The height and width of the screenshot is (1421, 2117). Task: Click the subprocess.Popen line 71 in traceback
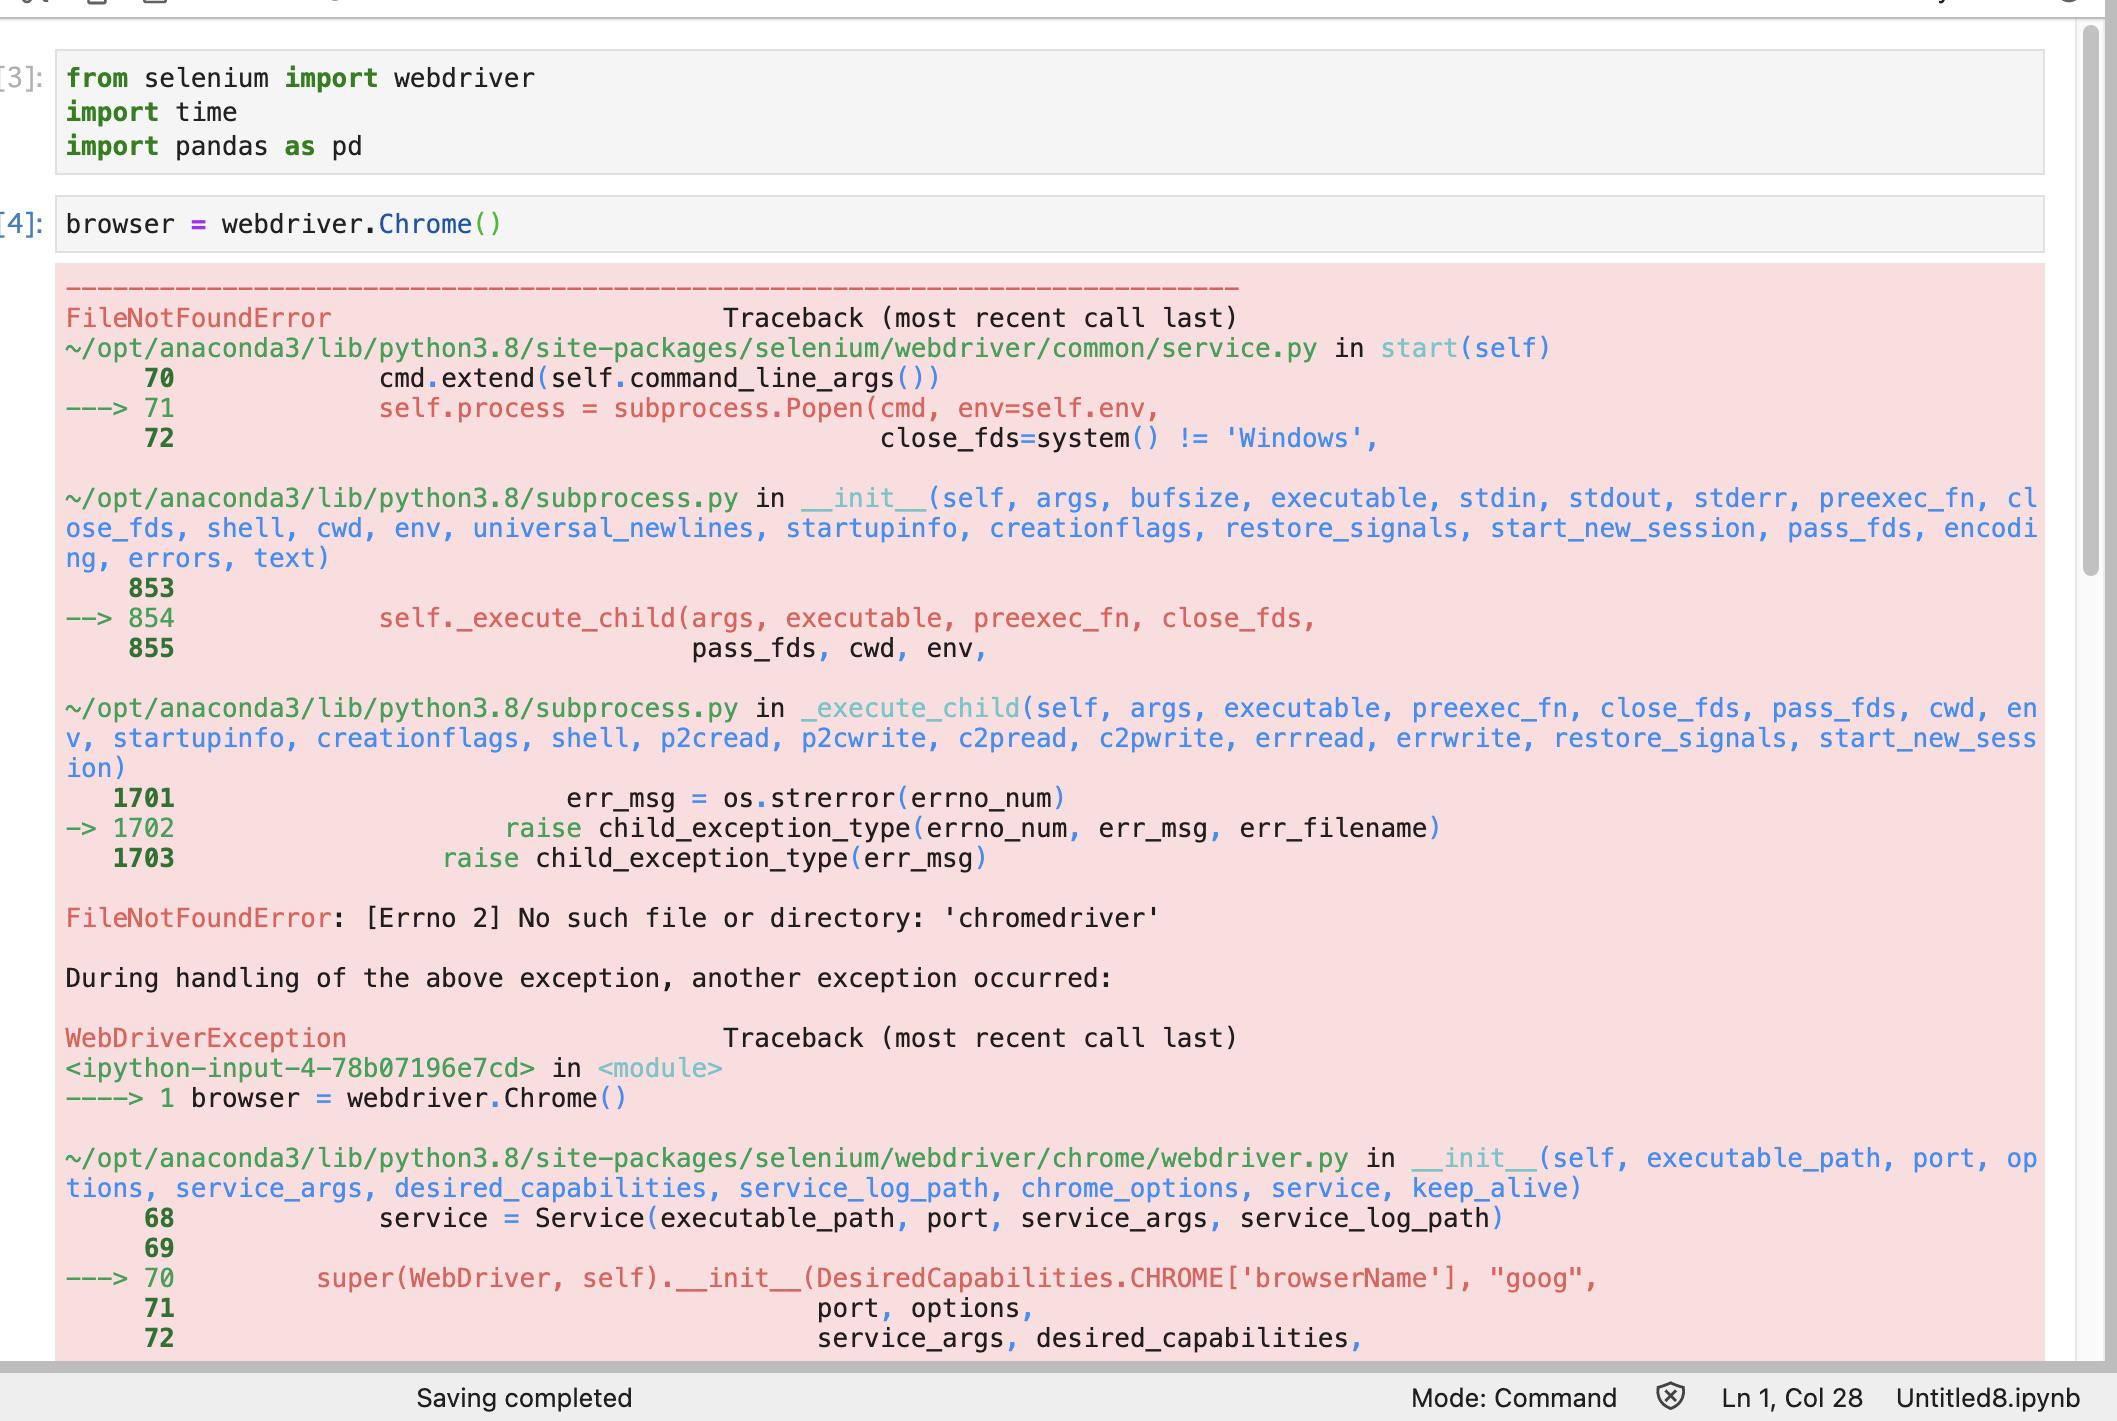(x=768, y=408)
